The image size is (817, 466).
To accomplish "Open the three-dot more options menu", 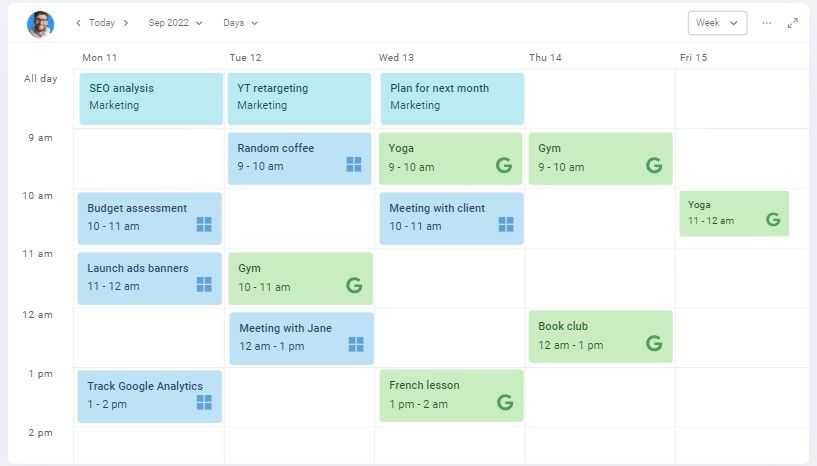I will (766, 23).
